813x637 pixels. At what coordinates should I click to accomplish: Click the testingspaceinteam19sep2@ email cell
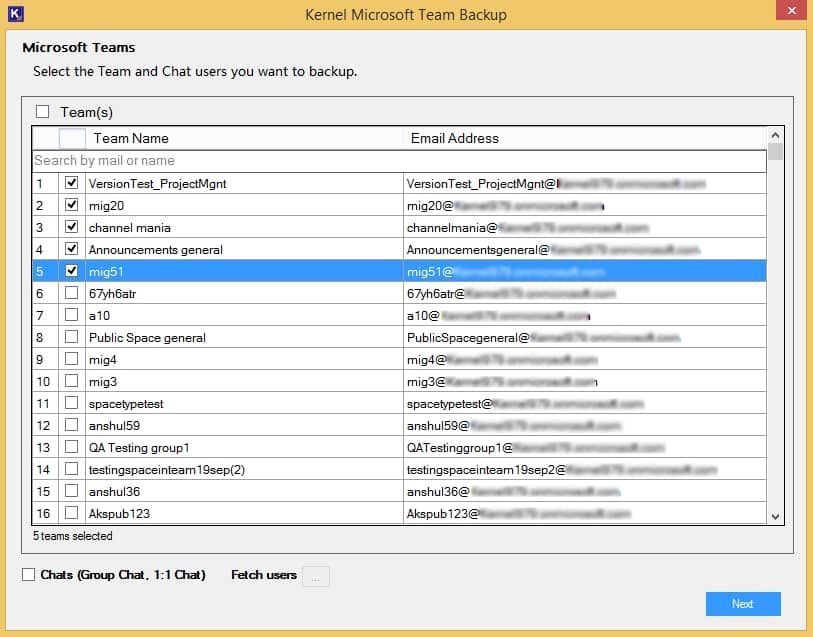coord(584,470)
